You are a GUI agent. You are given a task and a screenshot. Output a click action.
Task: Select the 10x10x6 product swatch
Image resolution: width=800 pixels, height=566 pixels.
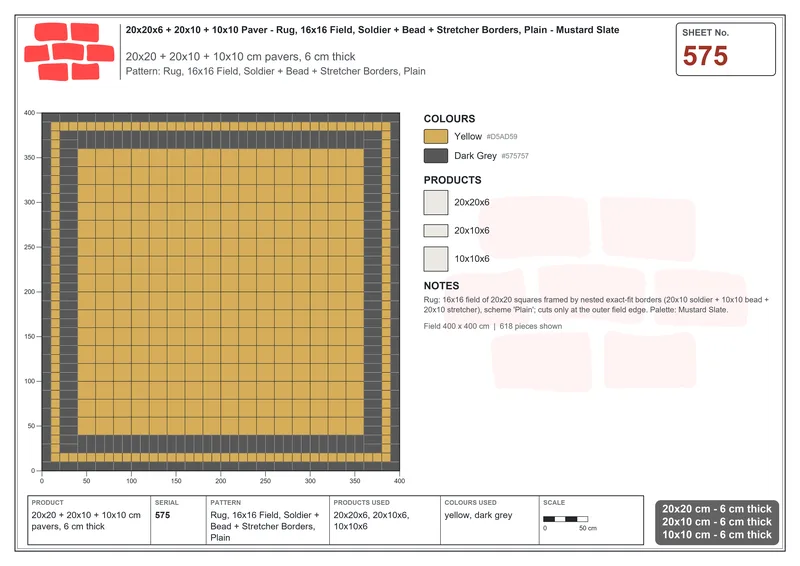436,259
